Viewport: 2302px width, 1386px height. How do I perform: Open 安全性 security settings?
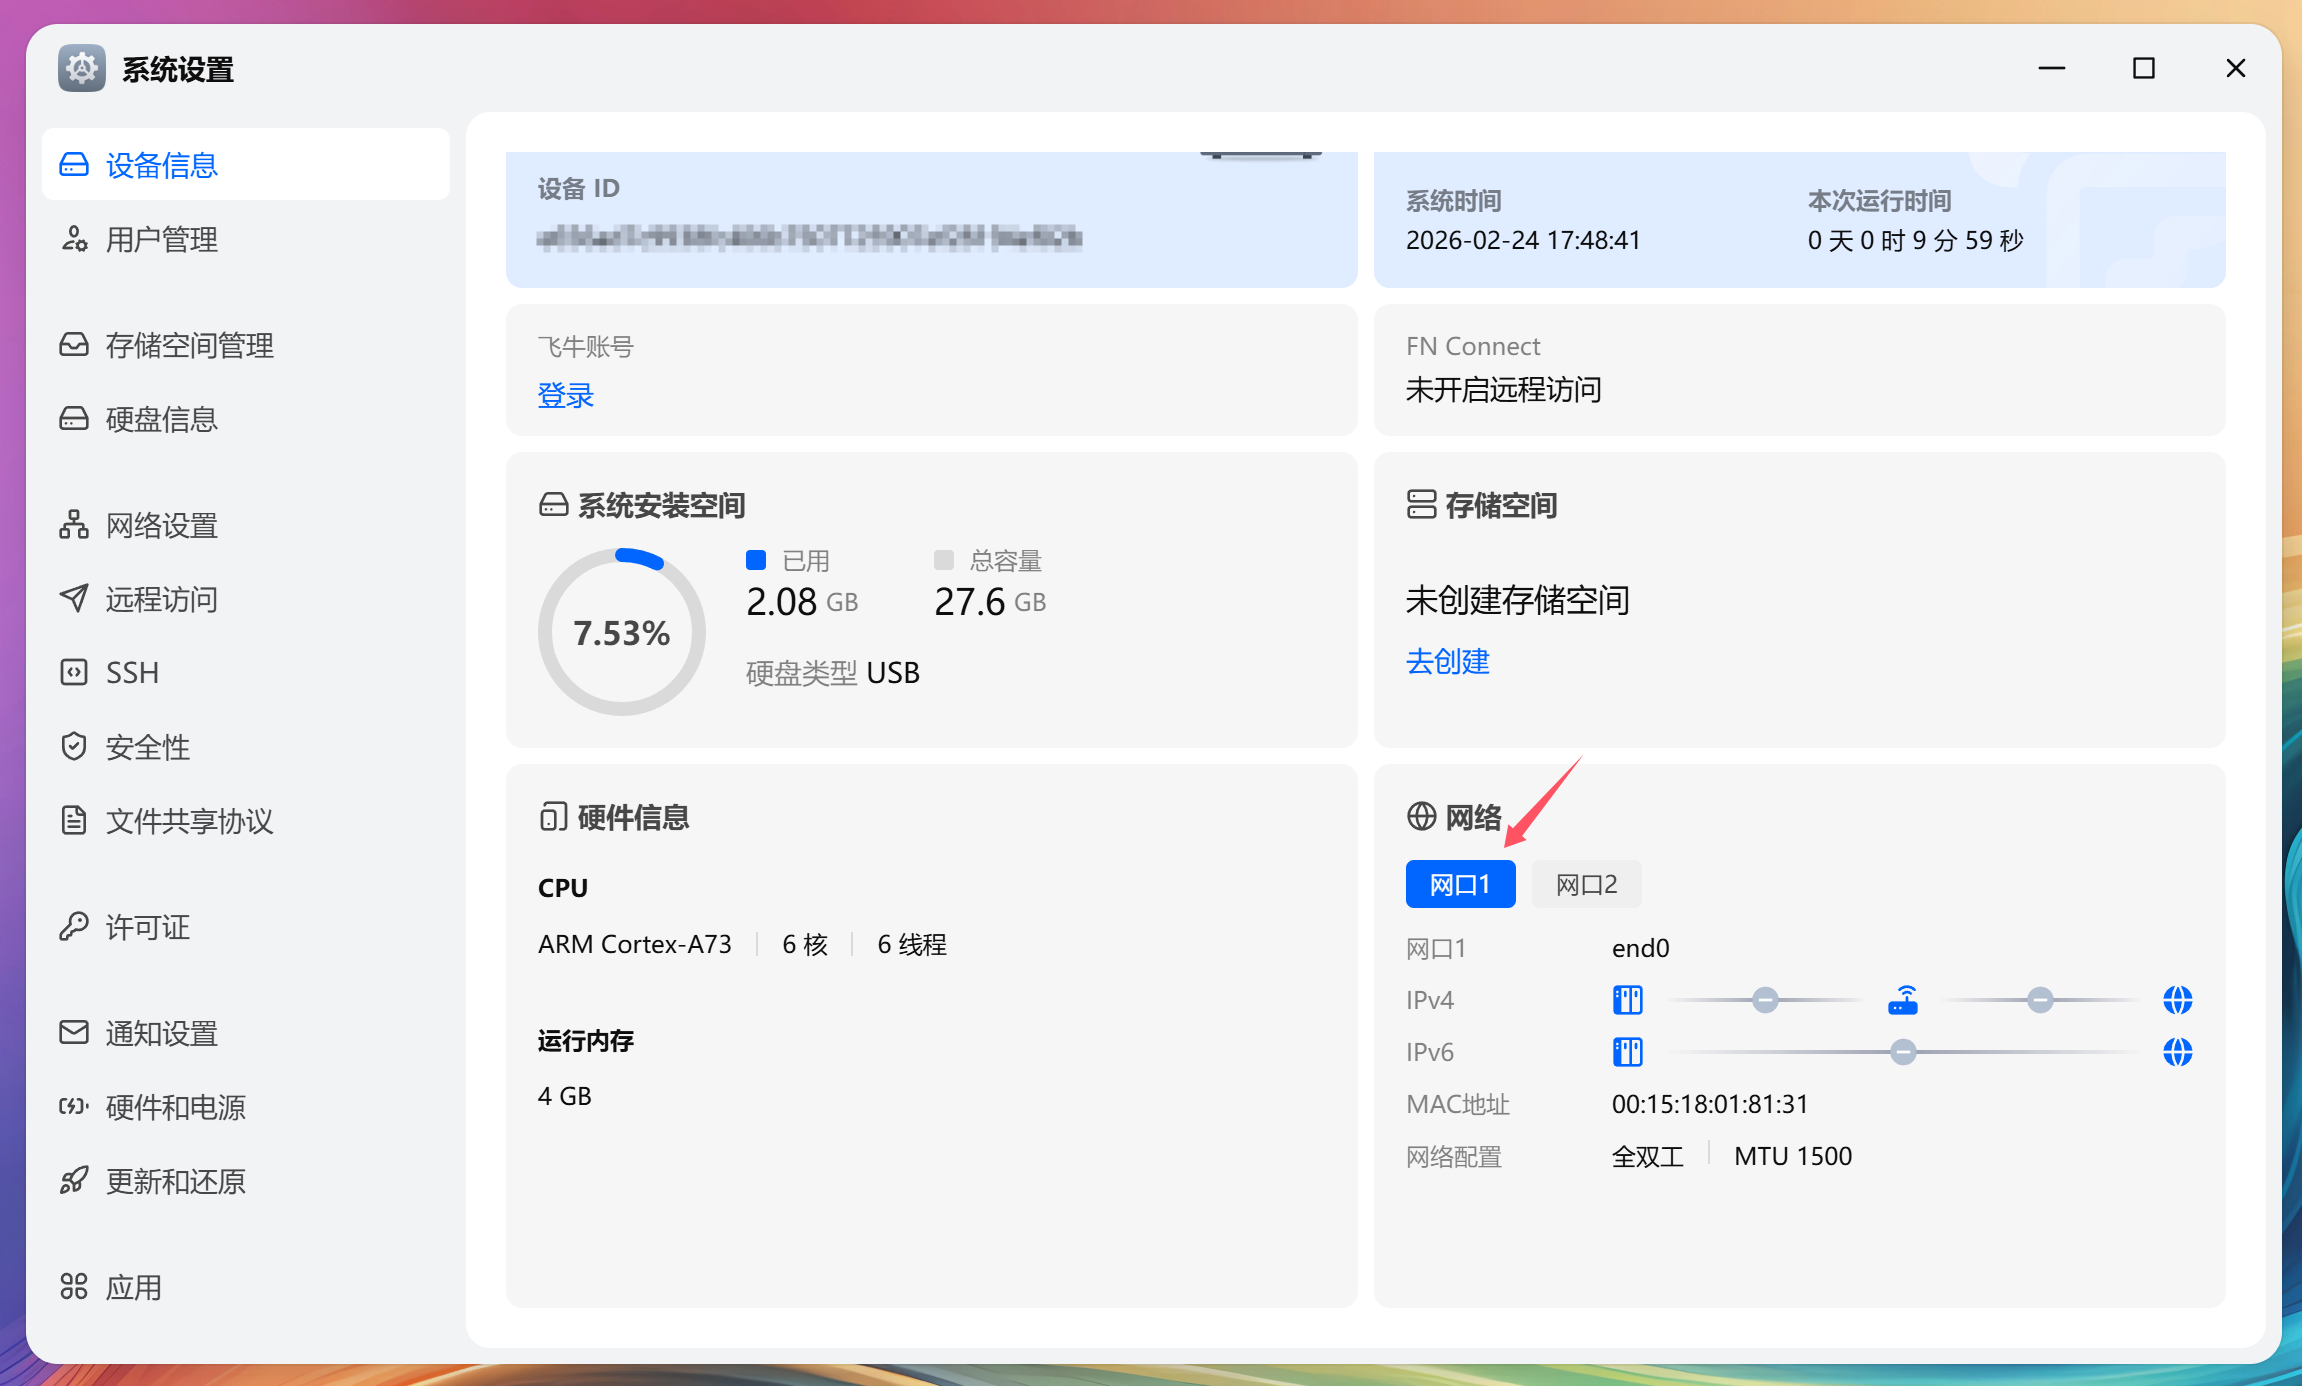147,747
